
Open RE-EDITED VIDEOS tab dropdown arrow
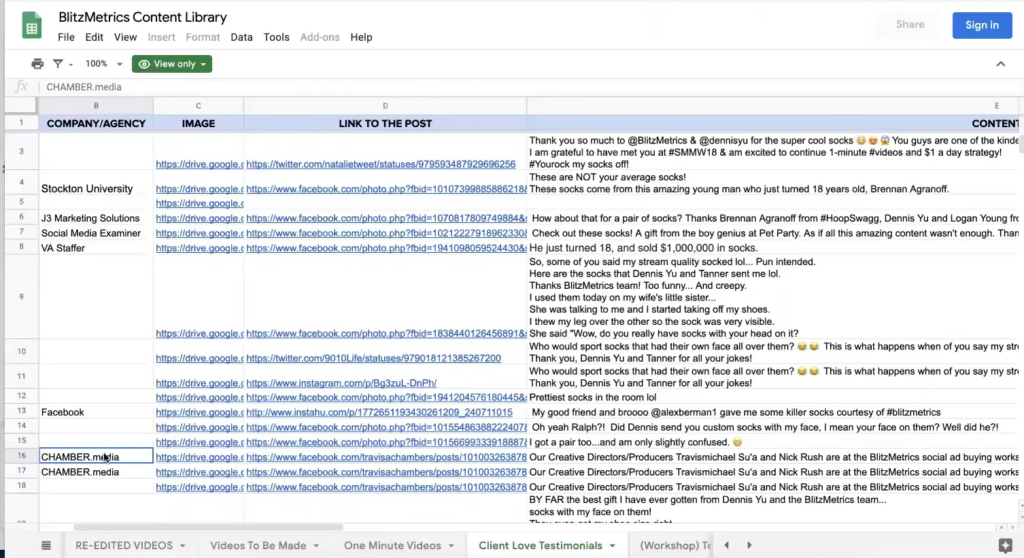(x=182, y=545)
